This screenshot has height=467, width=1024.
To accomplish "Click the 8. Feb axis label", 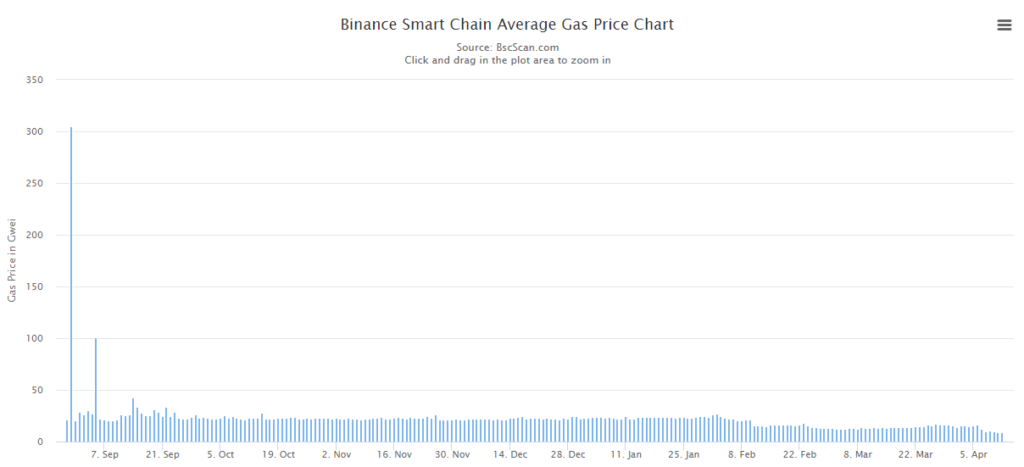I will point(742,454).
